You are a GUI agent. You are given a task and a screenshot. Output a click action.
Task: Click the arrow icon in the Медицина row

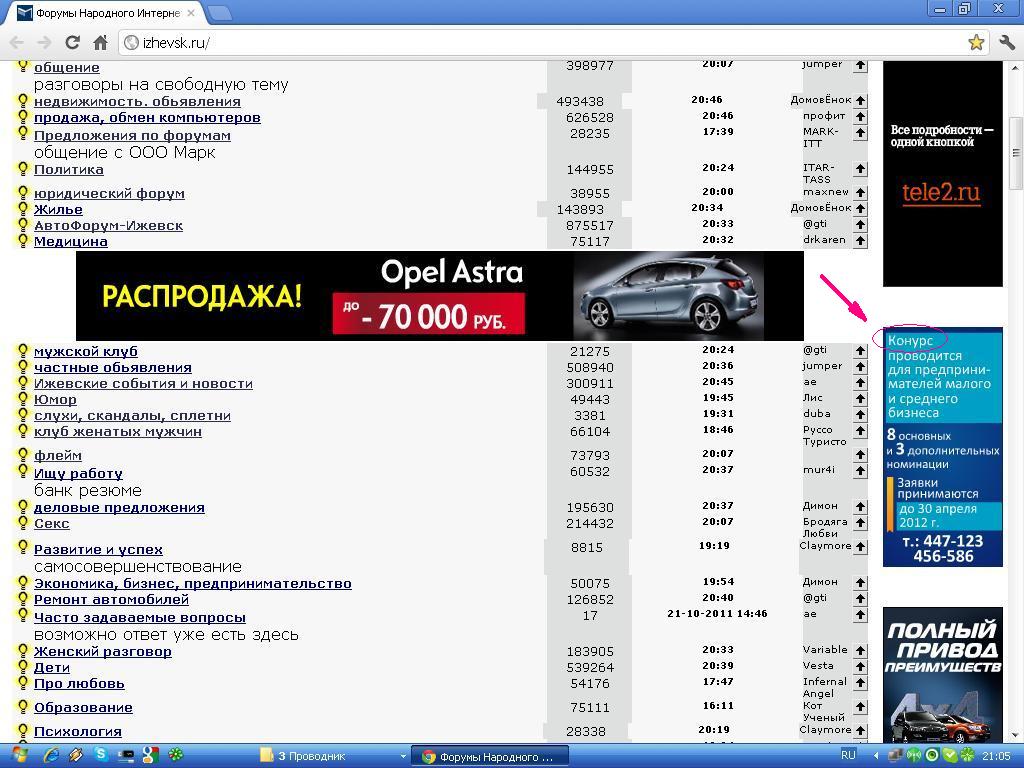pyautogui.click(x=860, y=241)
